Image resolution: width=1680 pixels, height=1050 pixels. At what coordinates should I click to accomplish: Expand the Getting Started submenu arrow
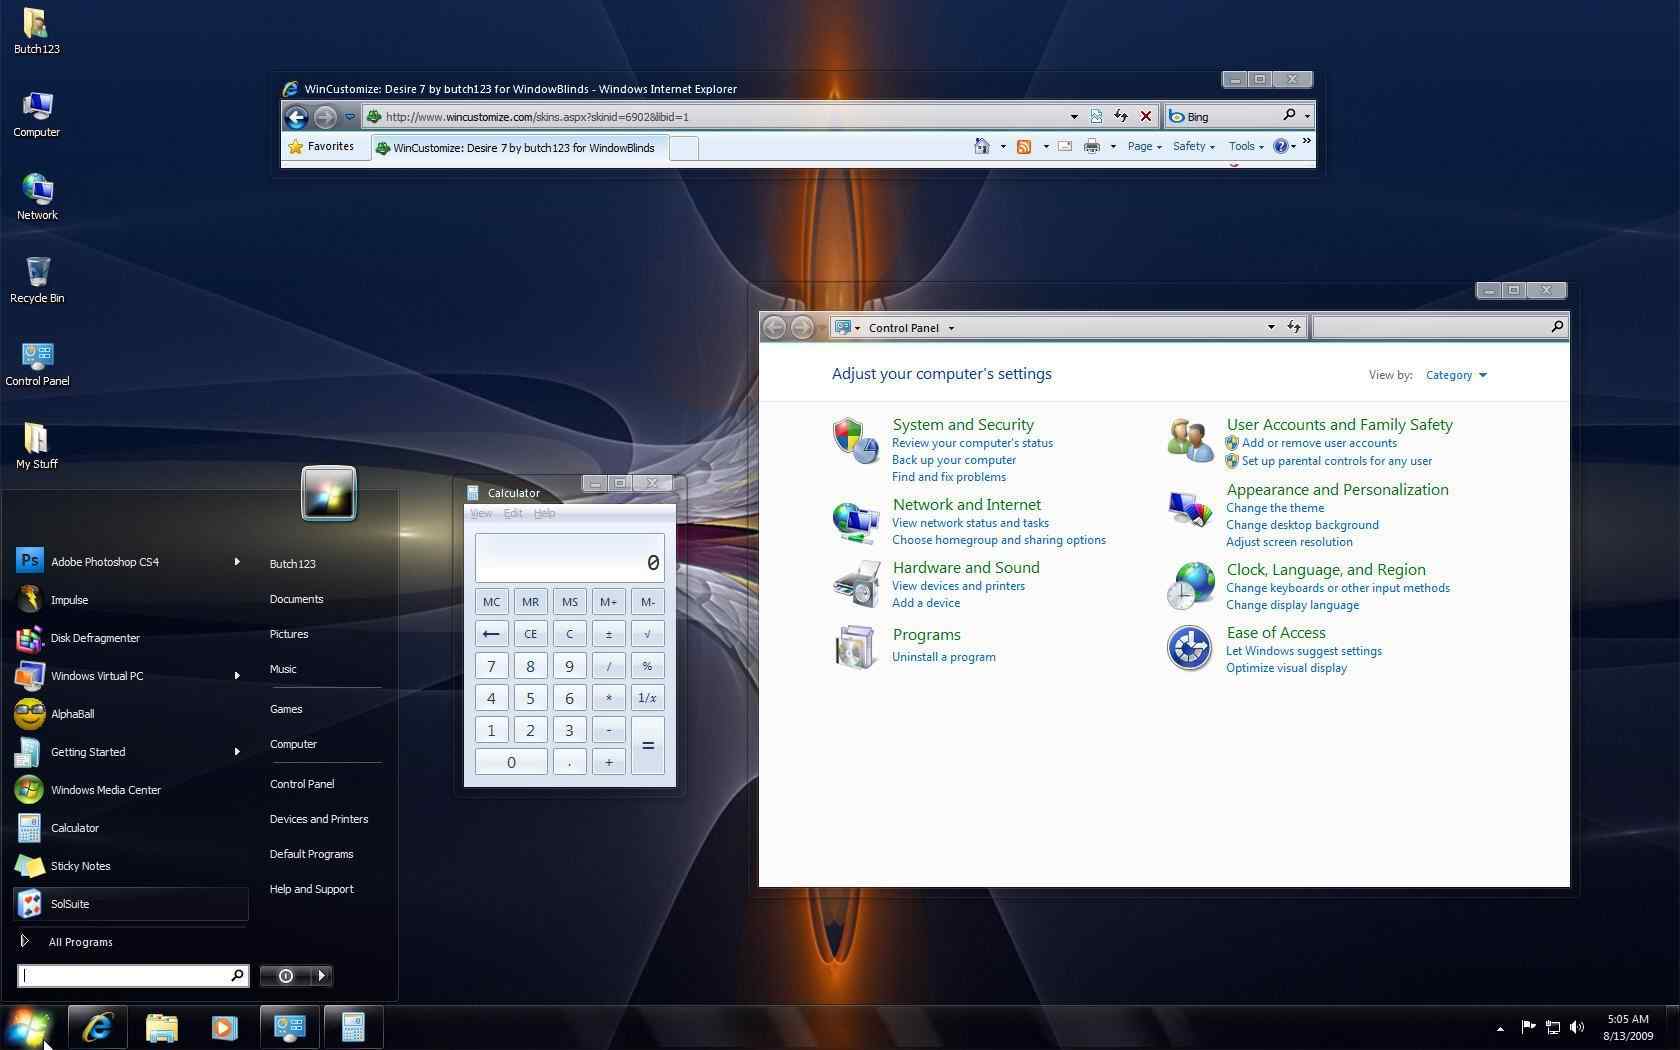tap(237, 751)
